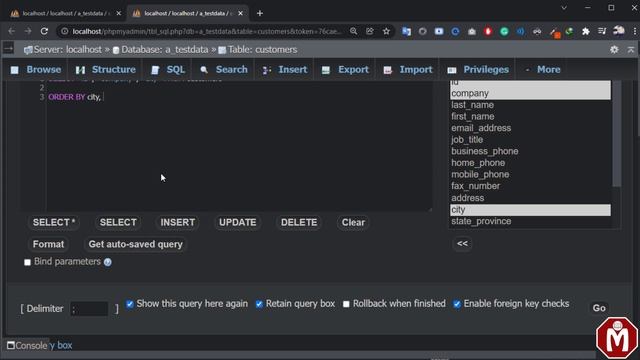Screen dimensions: 640x360
Task: Click Get auto-saved query
Action: point(136,244)
